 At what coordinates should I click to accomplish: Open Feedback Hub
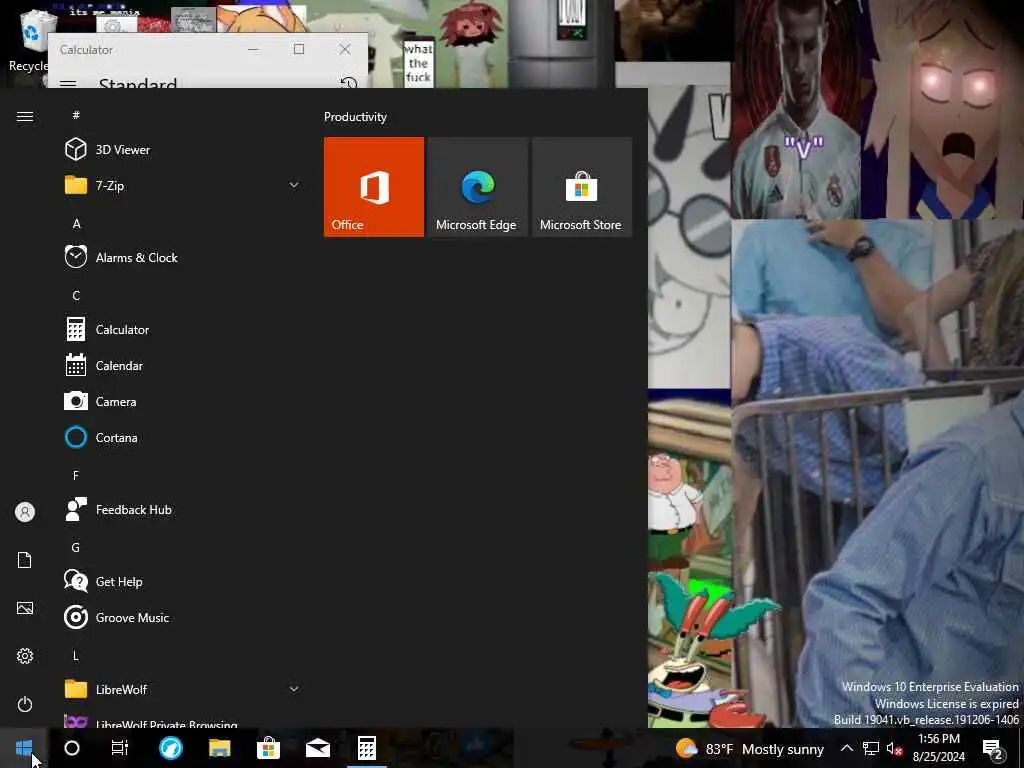pos(183,509)
